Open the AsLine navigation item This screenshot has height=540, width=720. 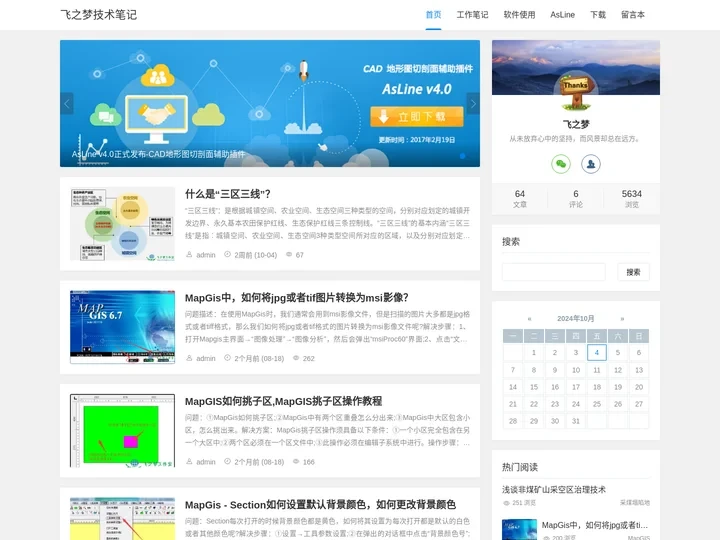(x=562, y=15)
